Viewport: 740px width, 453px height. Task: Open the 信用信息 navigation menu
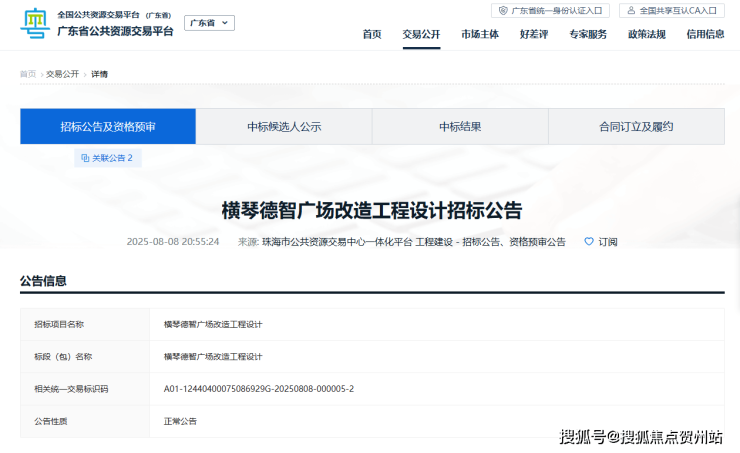point(705,34)
